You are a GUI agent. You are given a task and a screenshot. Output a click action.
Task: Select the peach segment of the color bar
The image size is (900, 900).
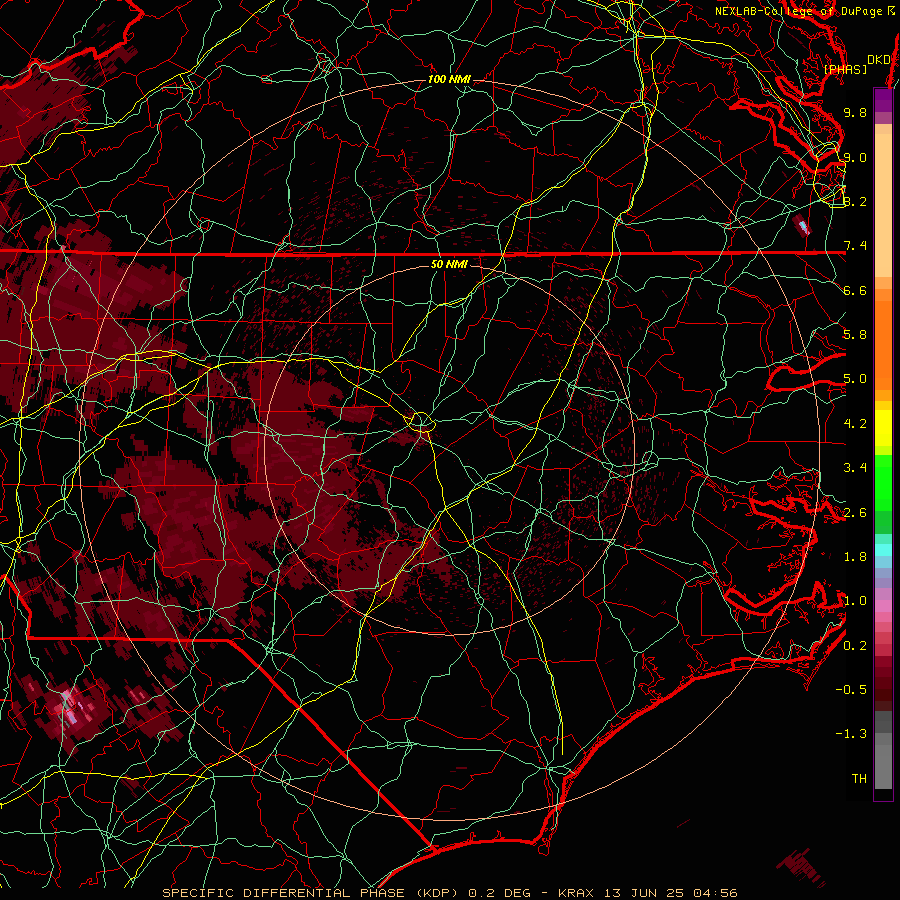point(883,207)
